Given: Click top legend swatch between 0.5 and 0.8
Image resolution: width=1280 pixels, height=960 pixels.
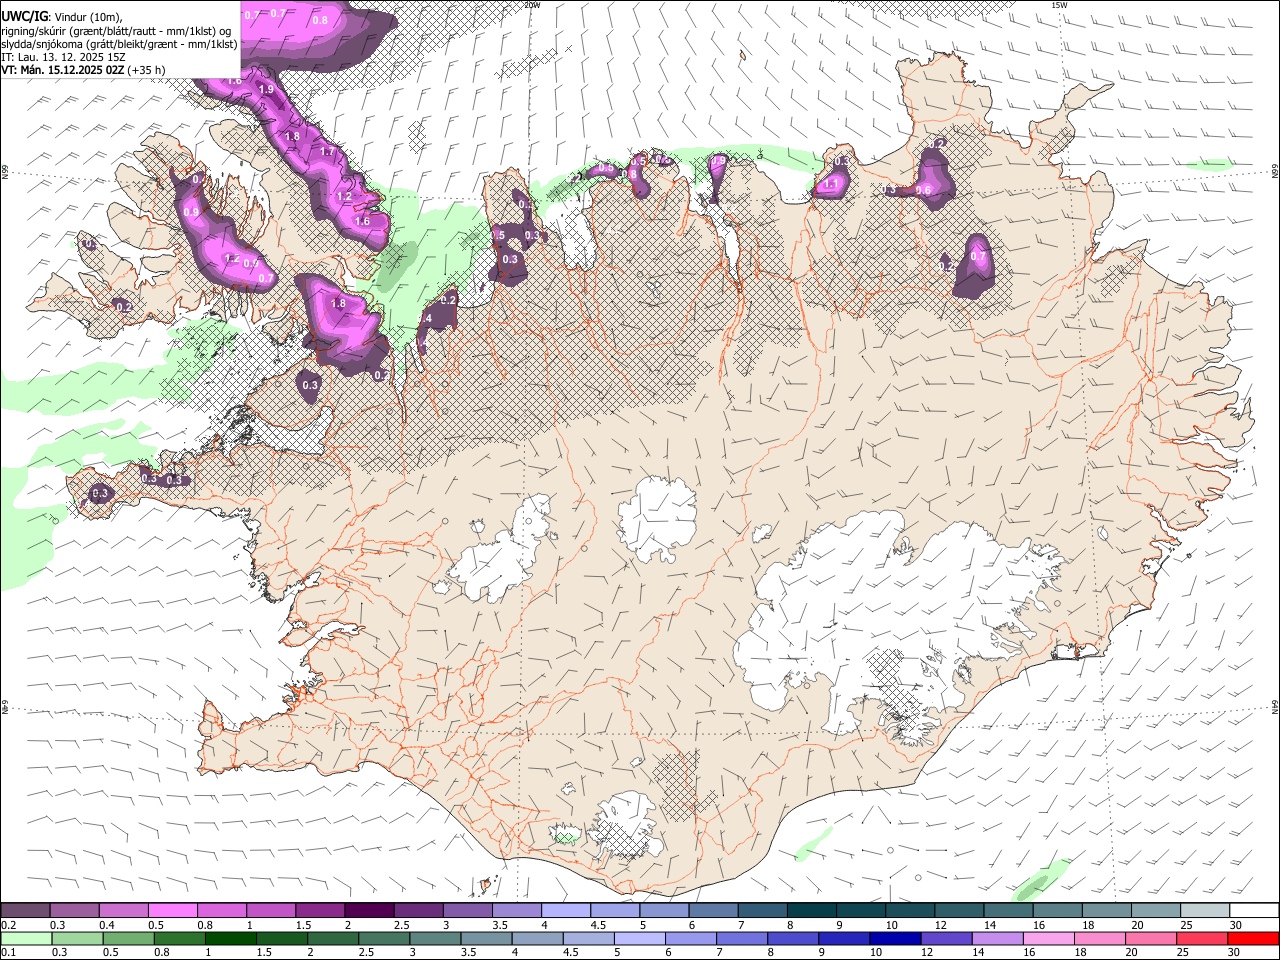Looking at the screenshot, I should tap(172, 911).
